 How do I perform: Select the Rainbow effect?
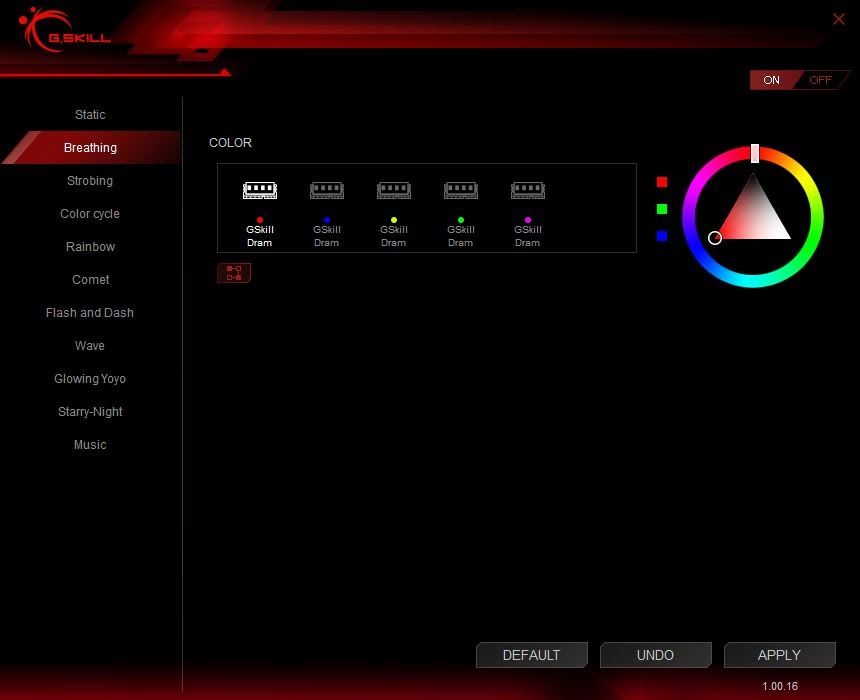coord(90,246)
